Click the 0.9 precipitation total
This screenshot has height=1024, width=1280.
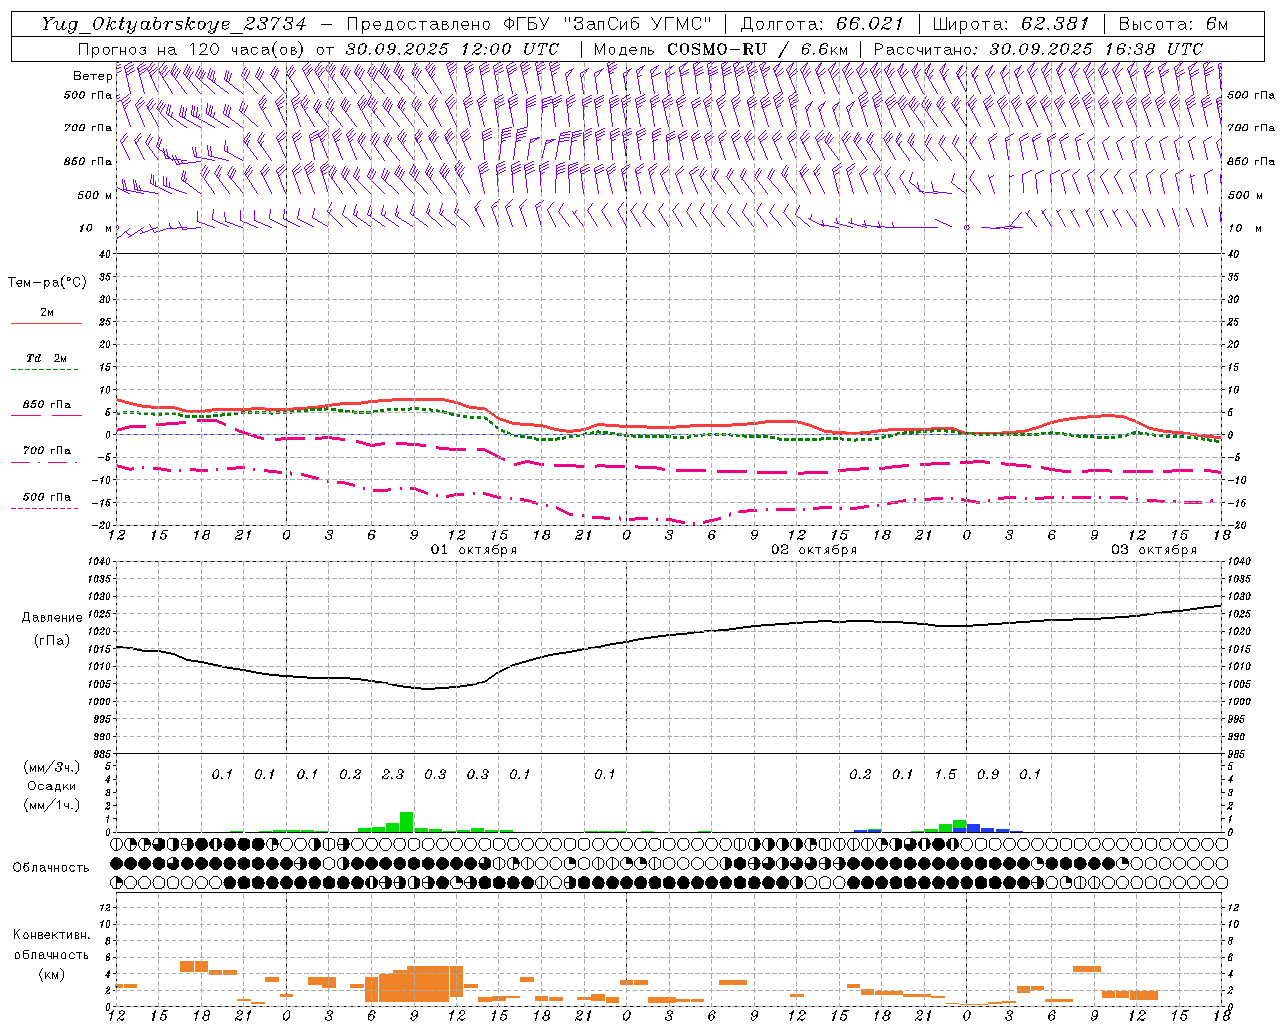click(988, 774)
